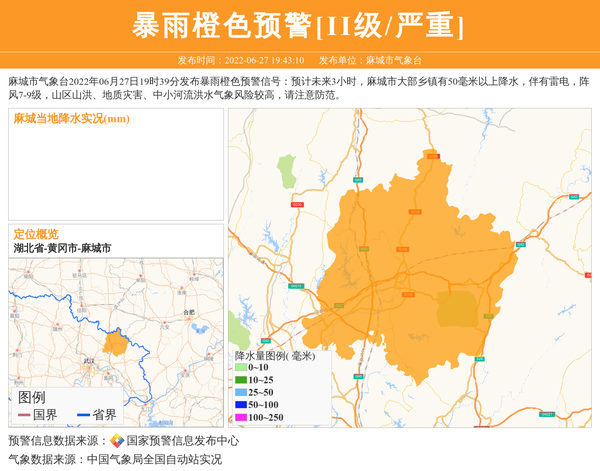Click the 武汉 city marker on overview map
This screenshot has width=600, height=471.
[x=89, y=362]
